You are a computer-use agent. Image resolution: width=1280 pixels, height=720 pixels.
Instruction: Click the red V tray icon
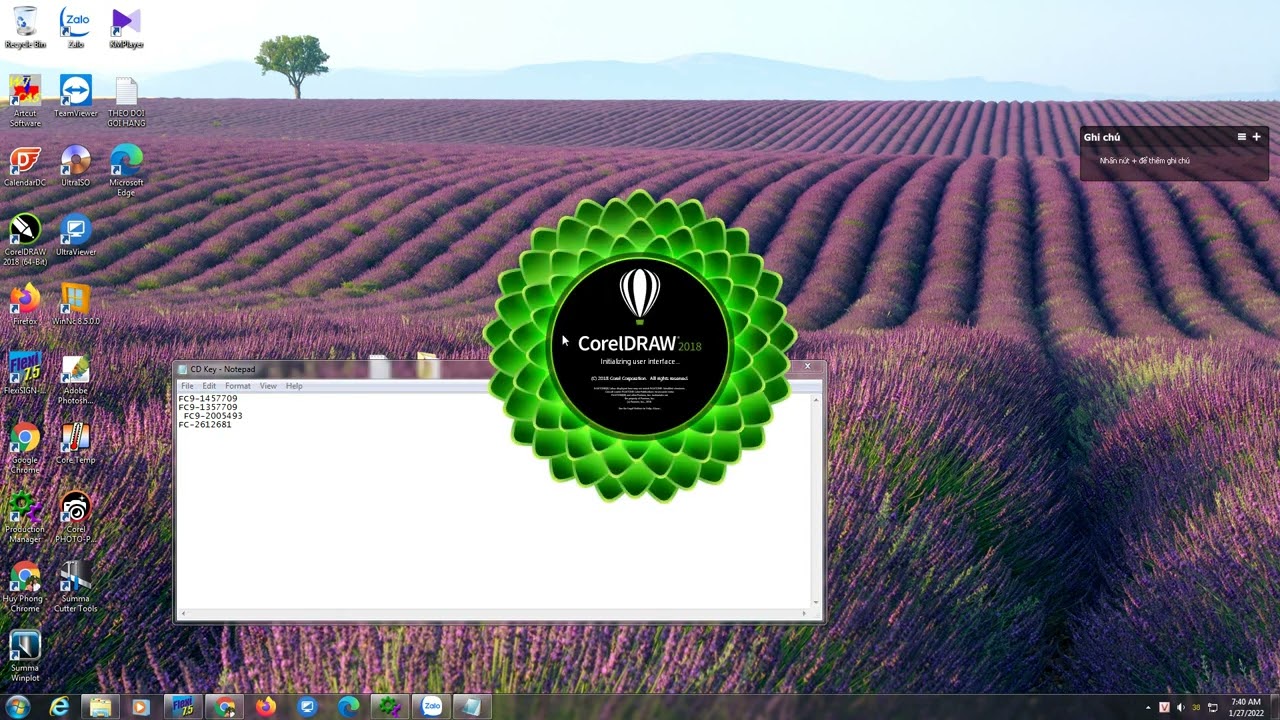[x=1164, y=708]
